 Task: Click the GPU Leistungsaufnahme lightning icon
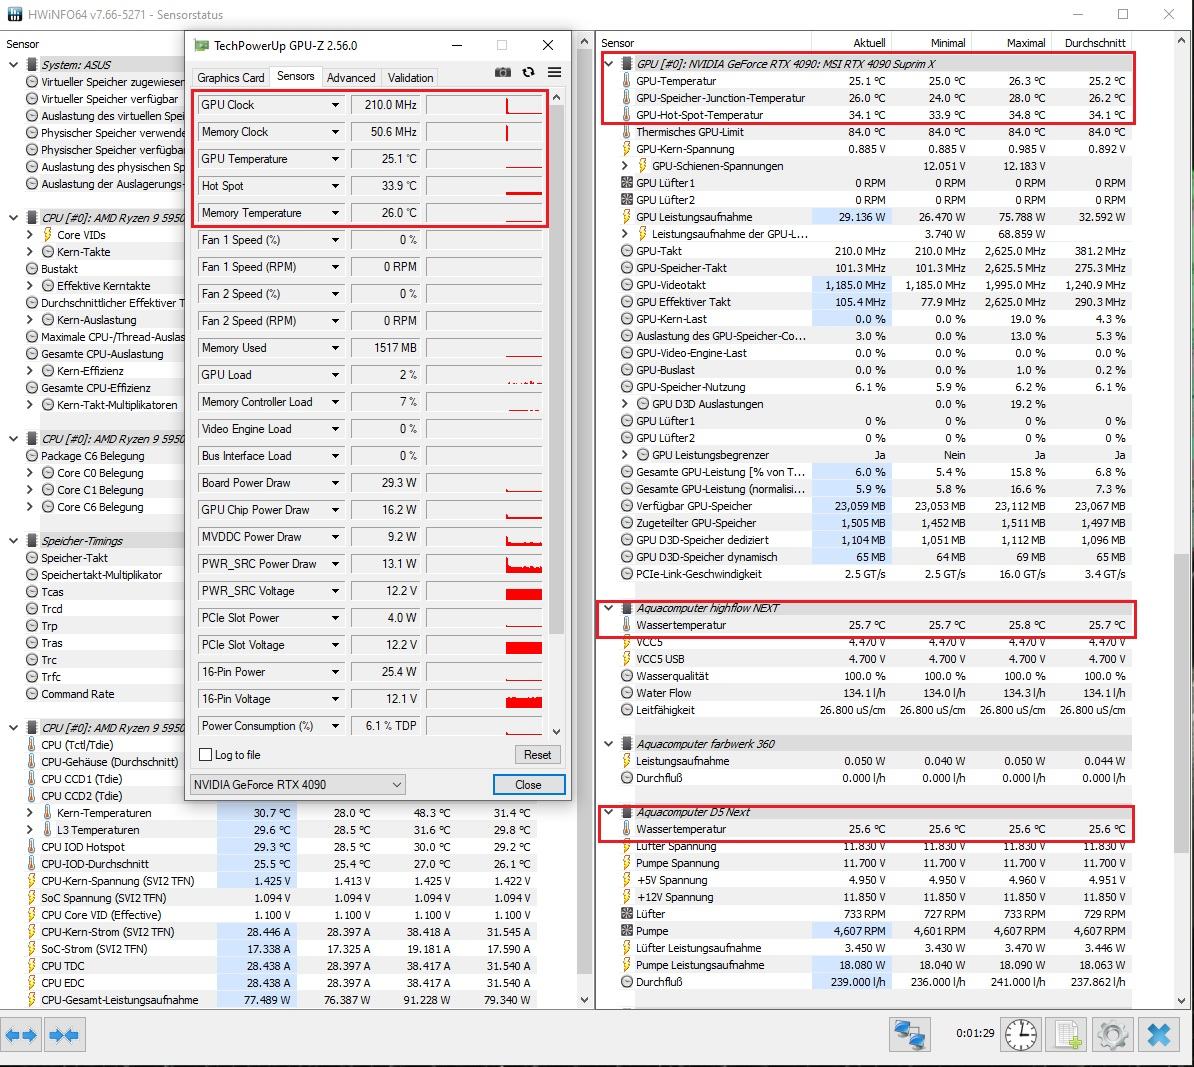(x=627, y=217)
